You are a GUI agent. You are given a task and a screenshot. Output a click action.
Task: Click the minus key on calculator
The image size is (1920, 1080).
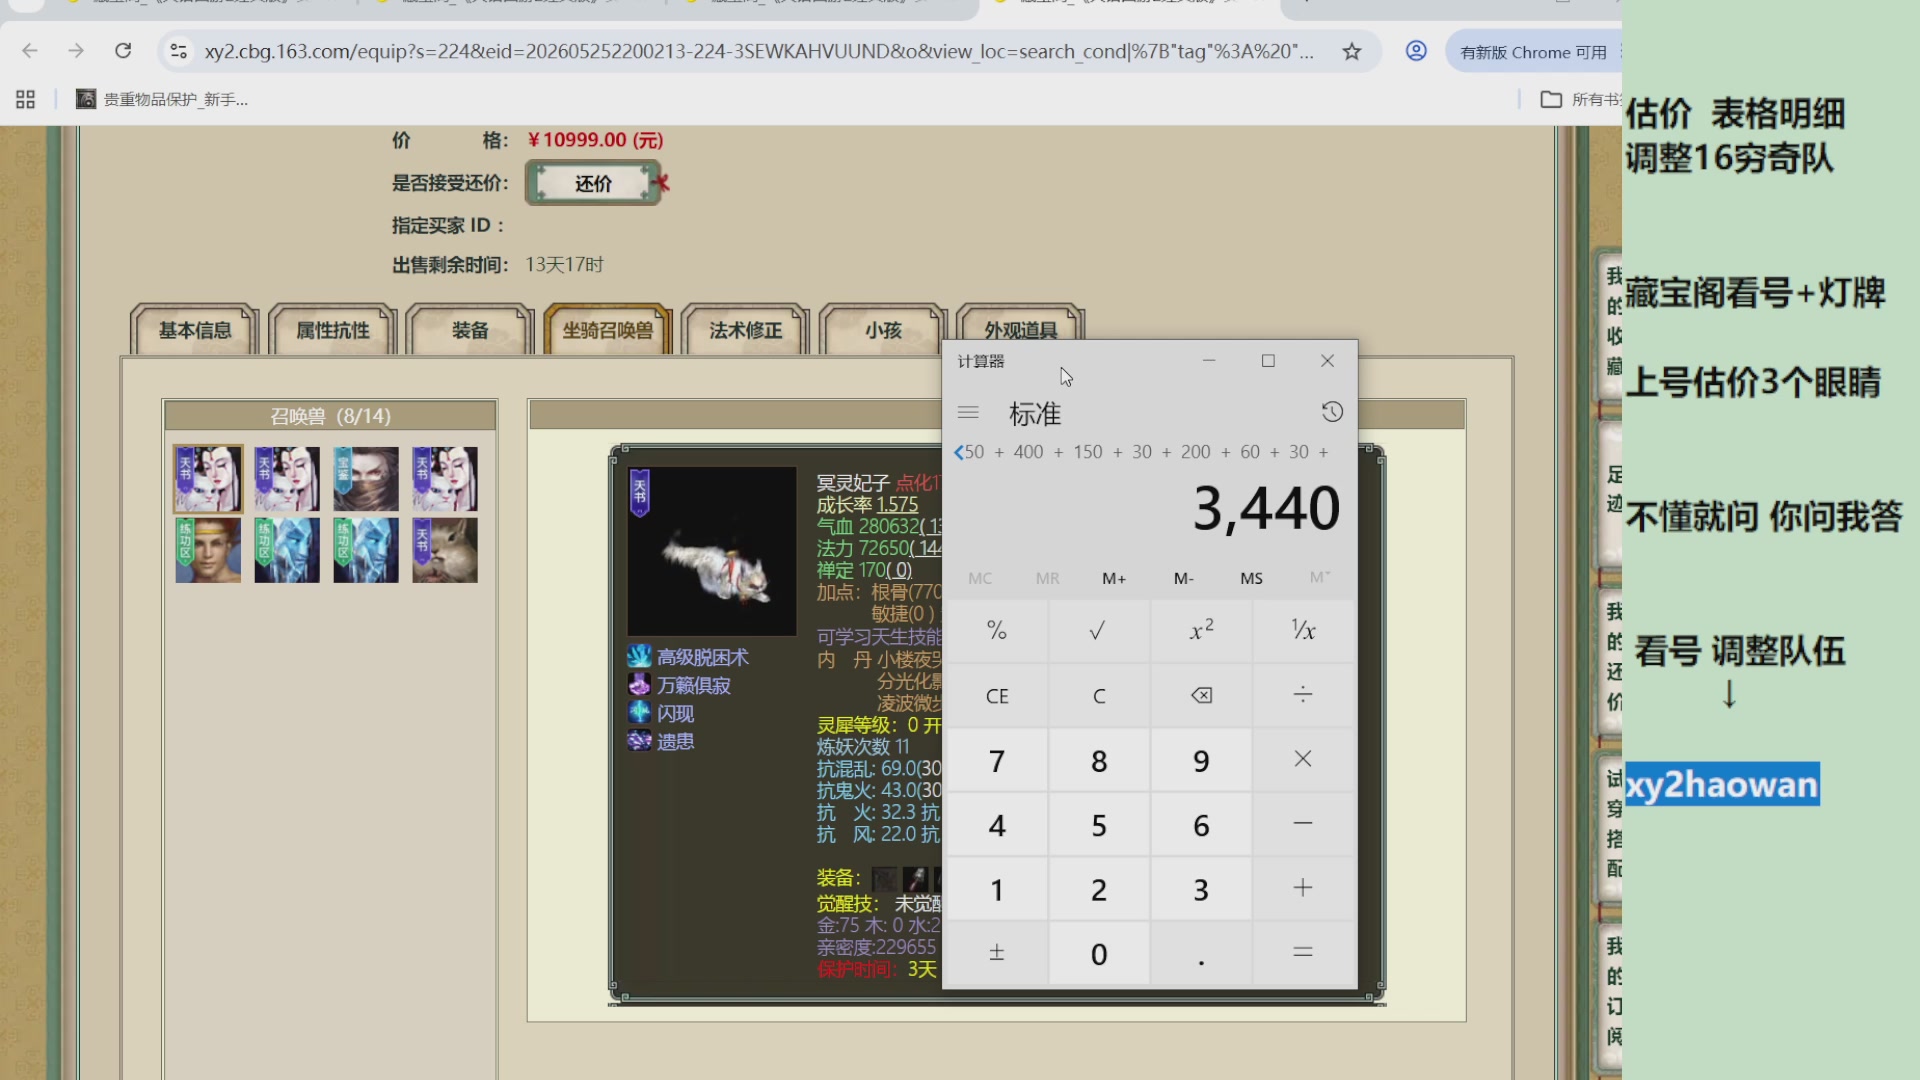coord(1303,825)
